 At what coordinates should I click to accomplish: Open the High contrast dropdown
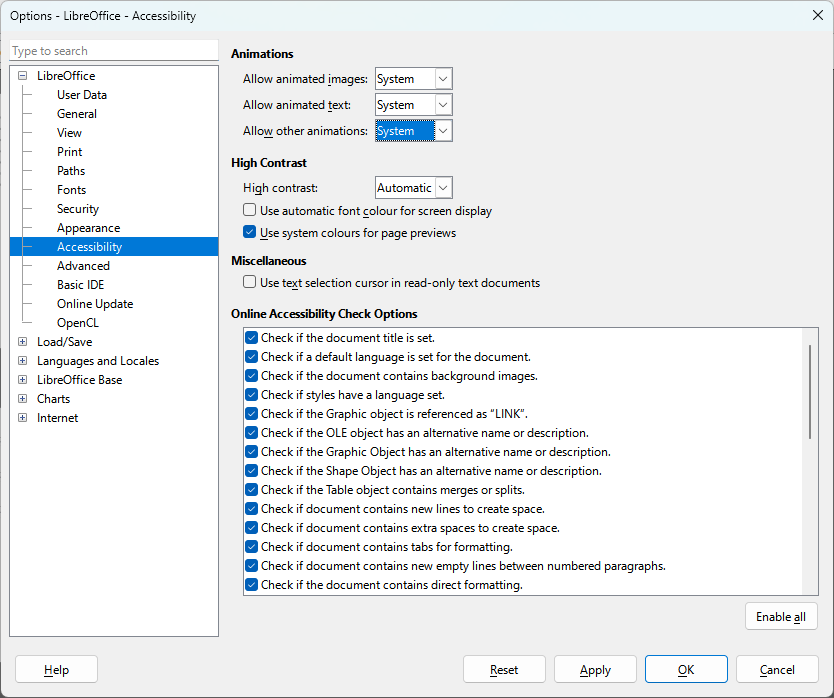pos(414,188)
